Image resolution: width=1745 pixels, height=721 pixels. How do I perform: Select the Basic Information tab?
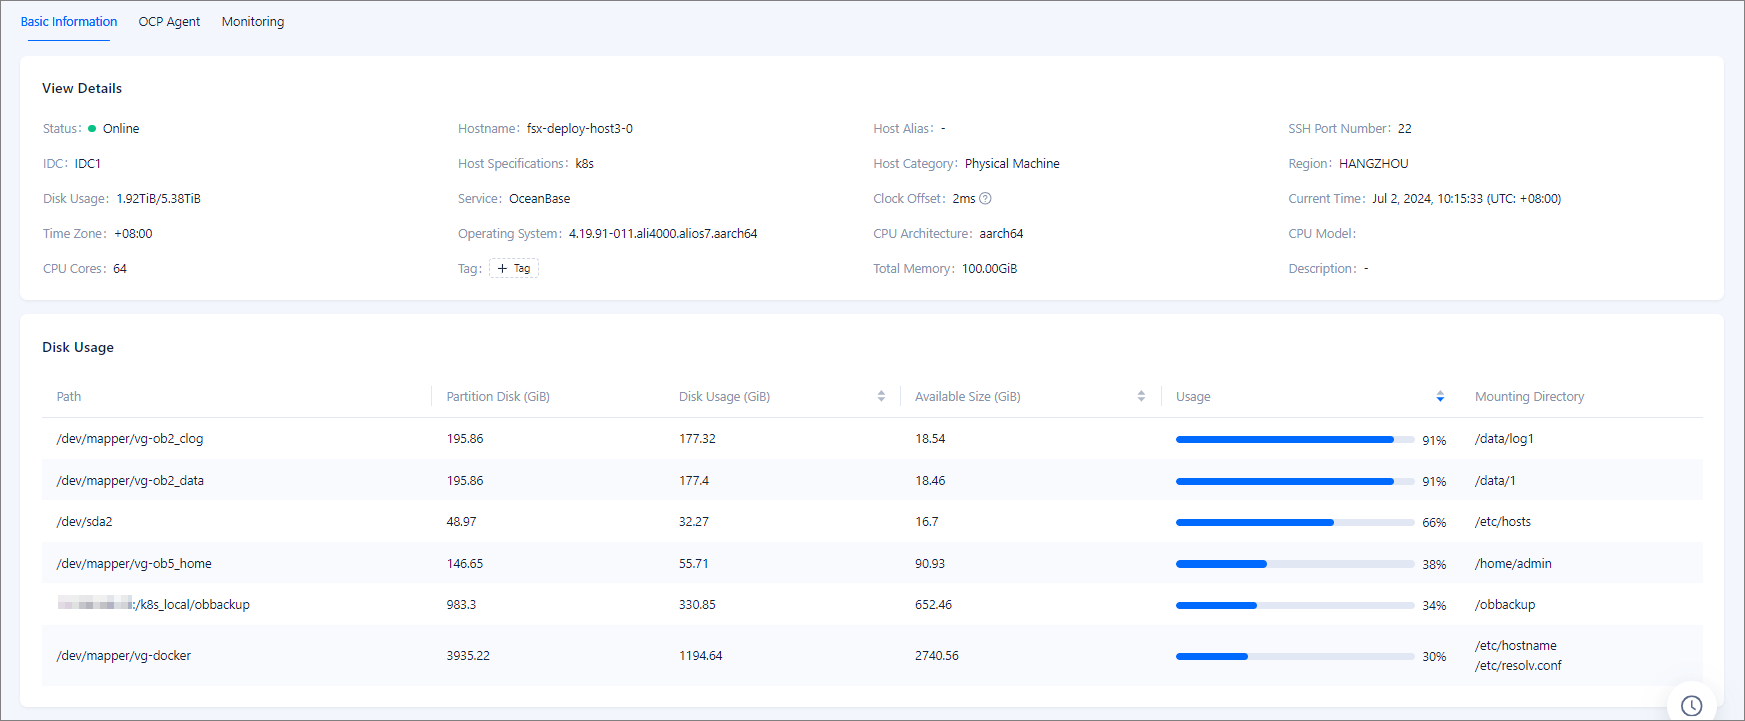[69, 22]
